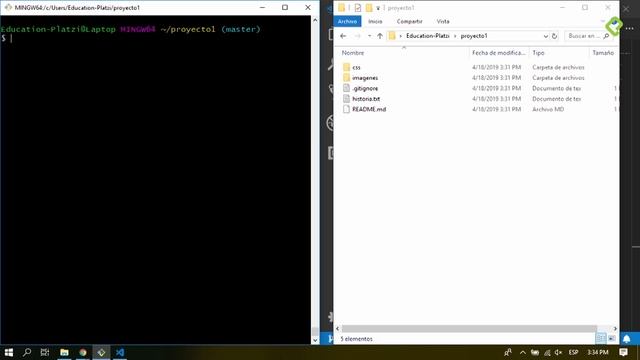Click scroll left arrow in Explorer

(x=337, y=329)
